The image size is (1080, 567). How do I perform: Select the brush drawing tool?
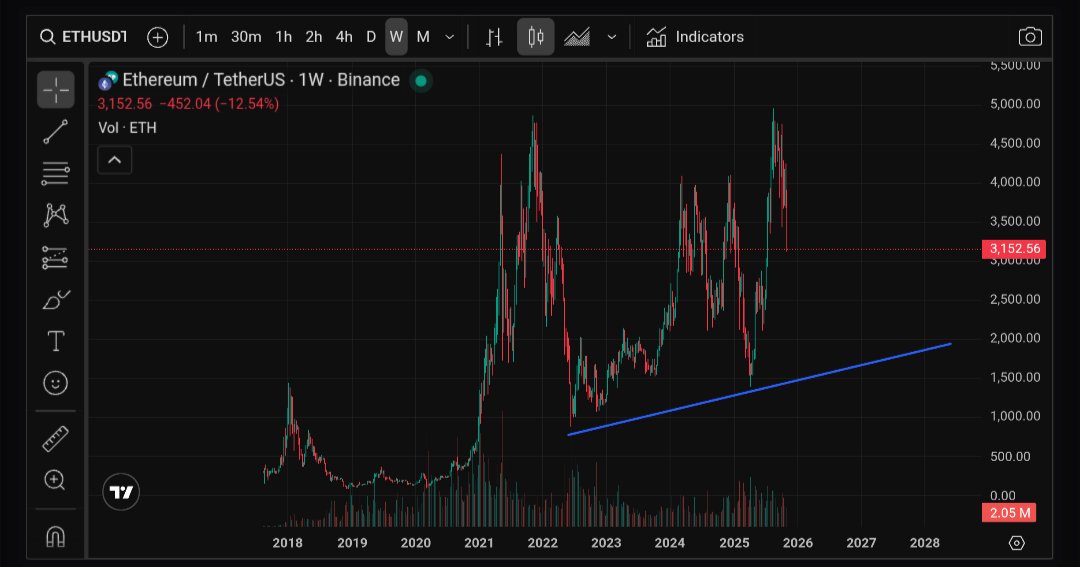56,300
